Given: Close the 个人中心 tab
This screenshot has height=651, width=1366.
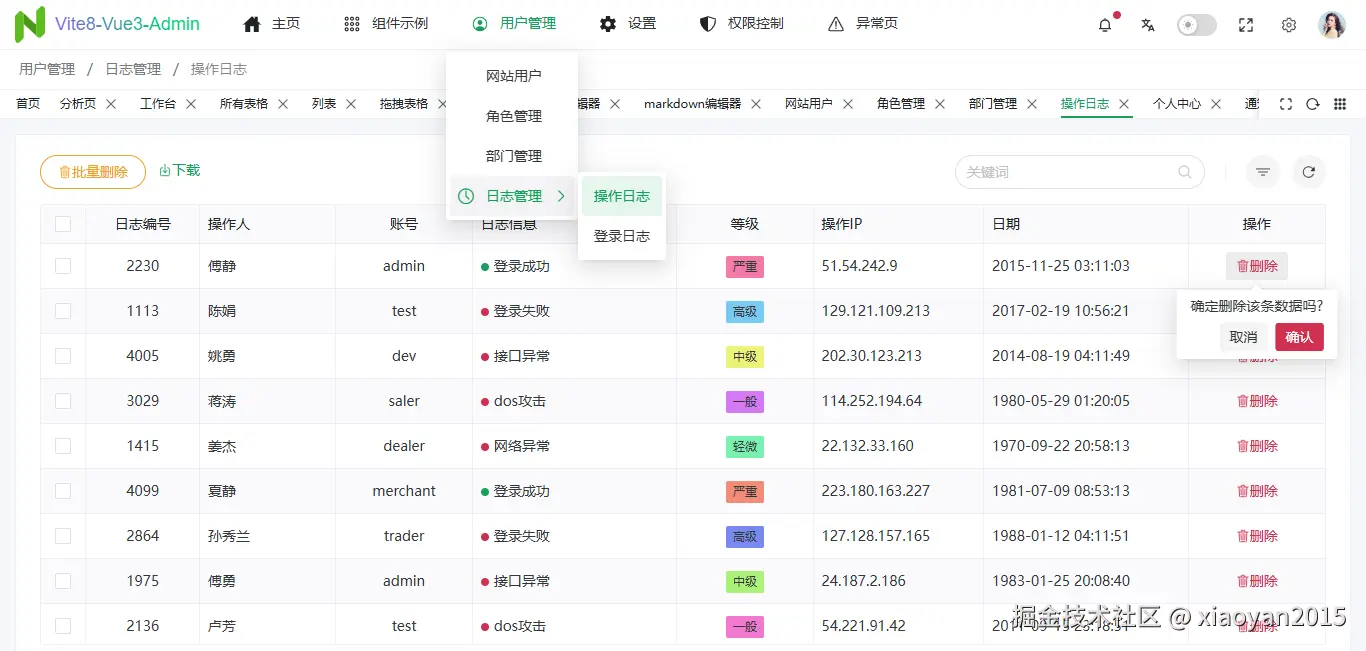Looking at the screenshot, I should tap(1216, 104).
